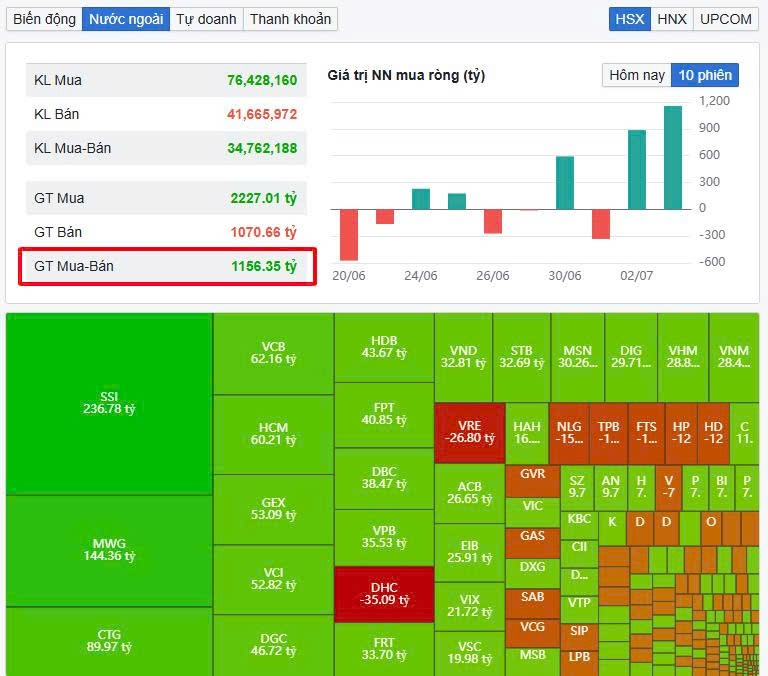The width and height of the screenshot is (768, 676).
Task: Click the VPB 35.53 tỷ tile
Action: (384, 537)
